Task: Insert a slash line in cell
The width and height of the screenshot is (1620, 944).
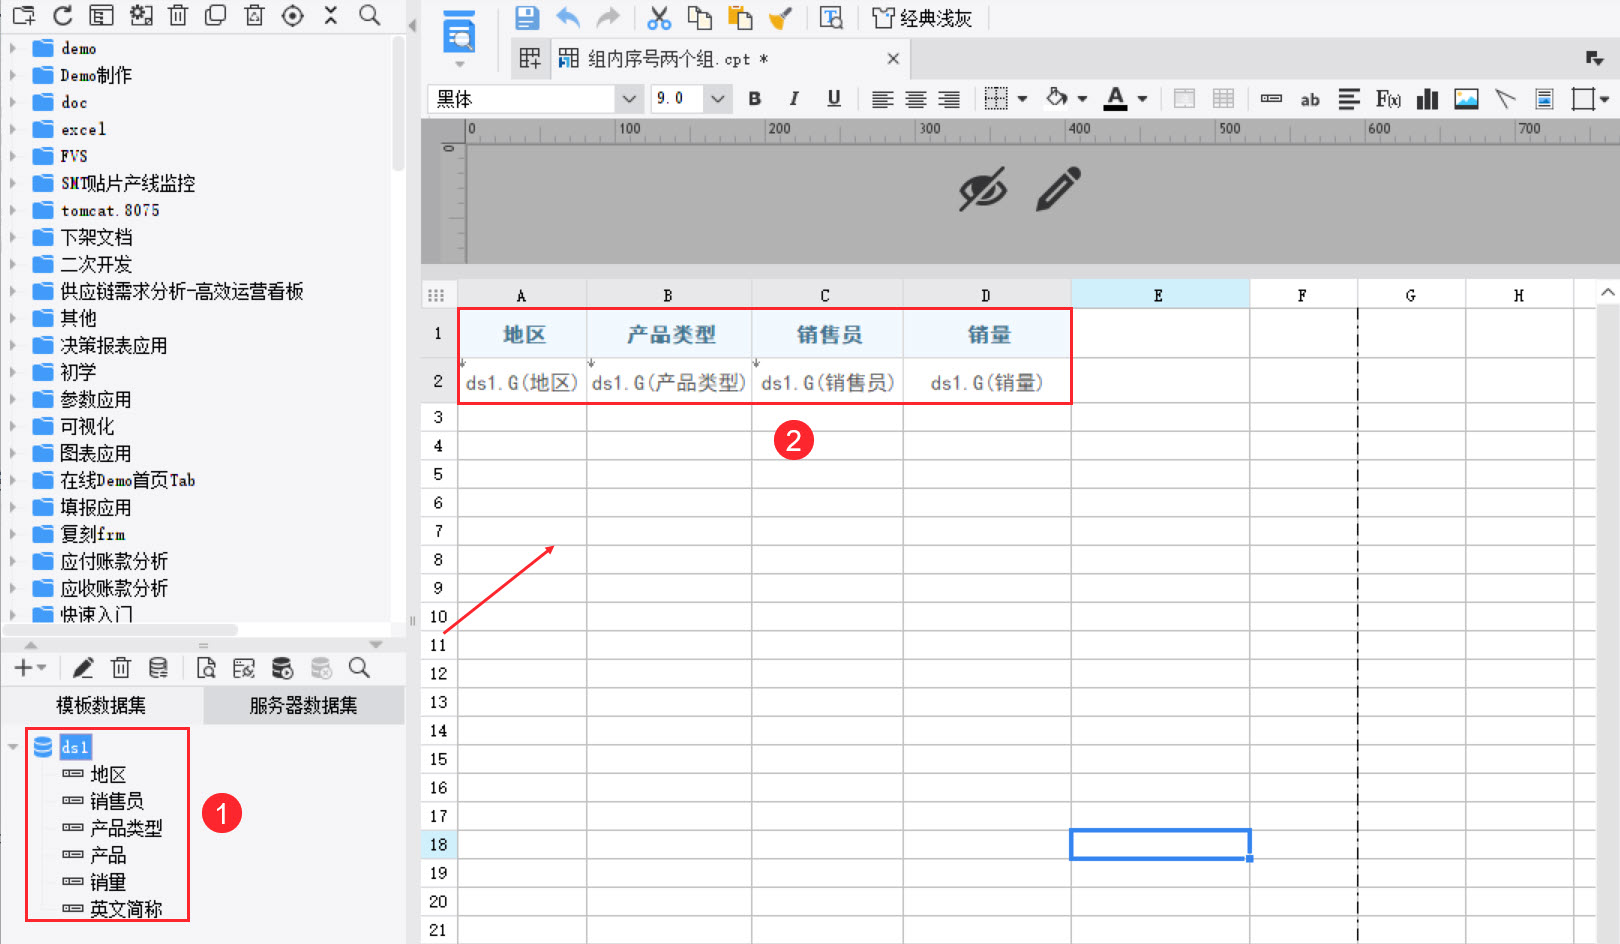Action: [x=1505, y=99]
